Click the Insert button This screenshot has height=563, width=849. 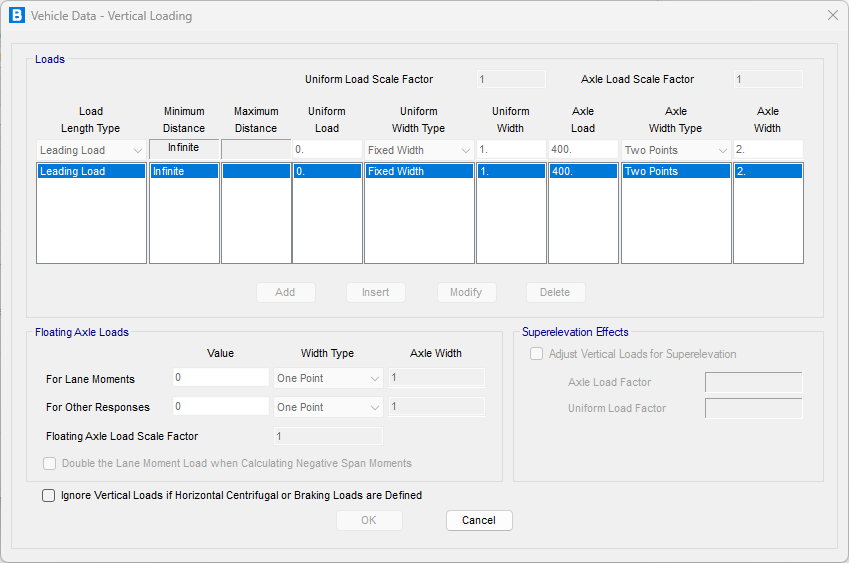(x=376, y=292)
